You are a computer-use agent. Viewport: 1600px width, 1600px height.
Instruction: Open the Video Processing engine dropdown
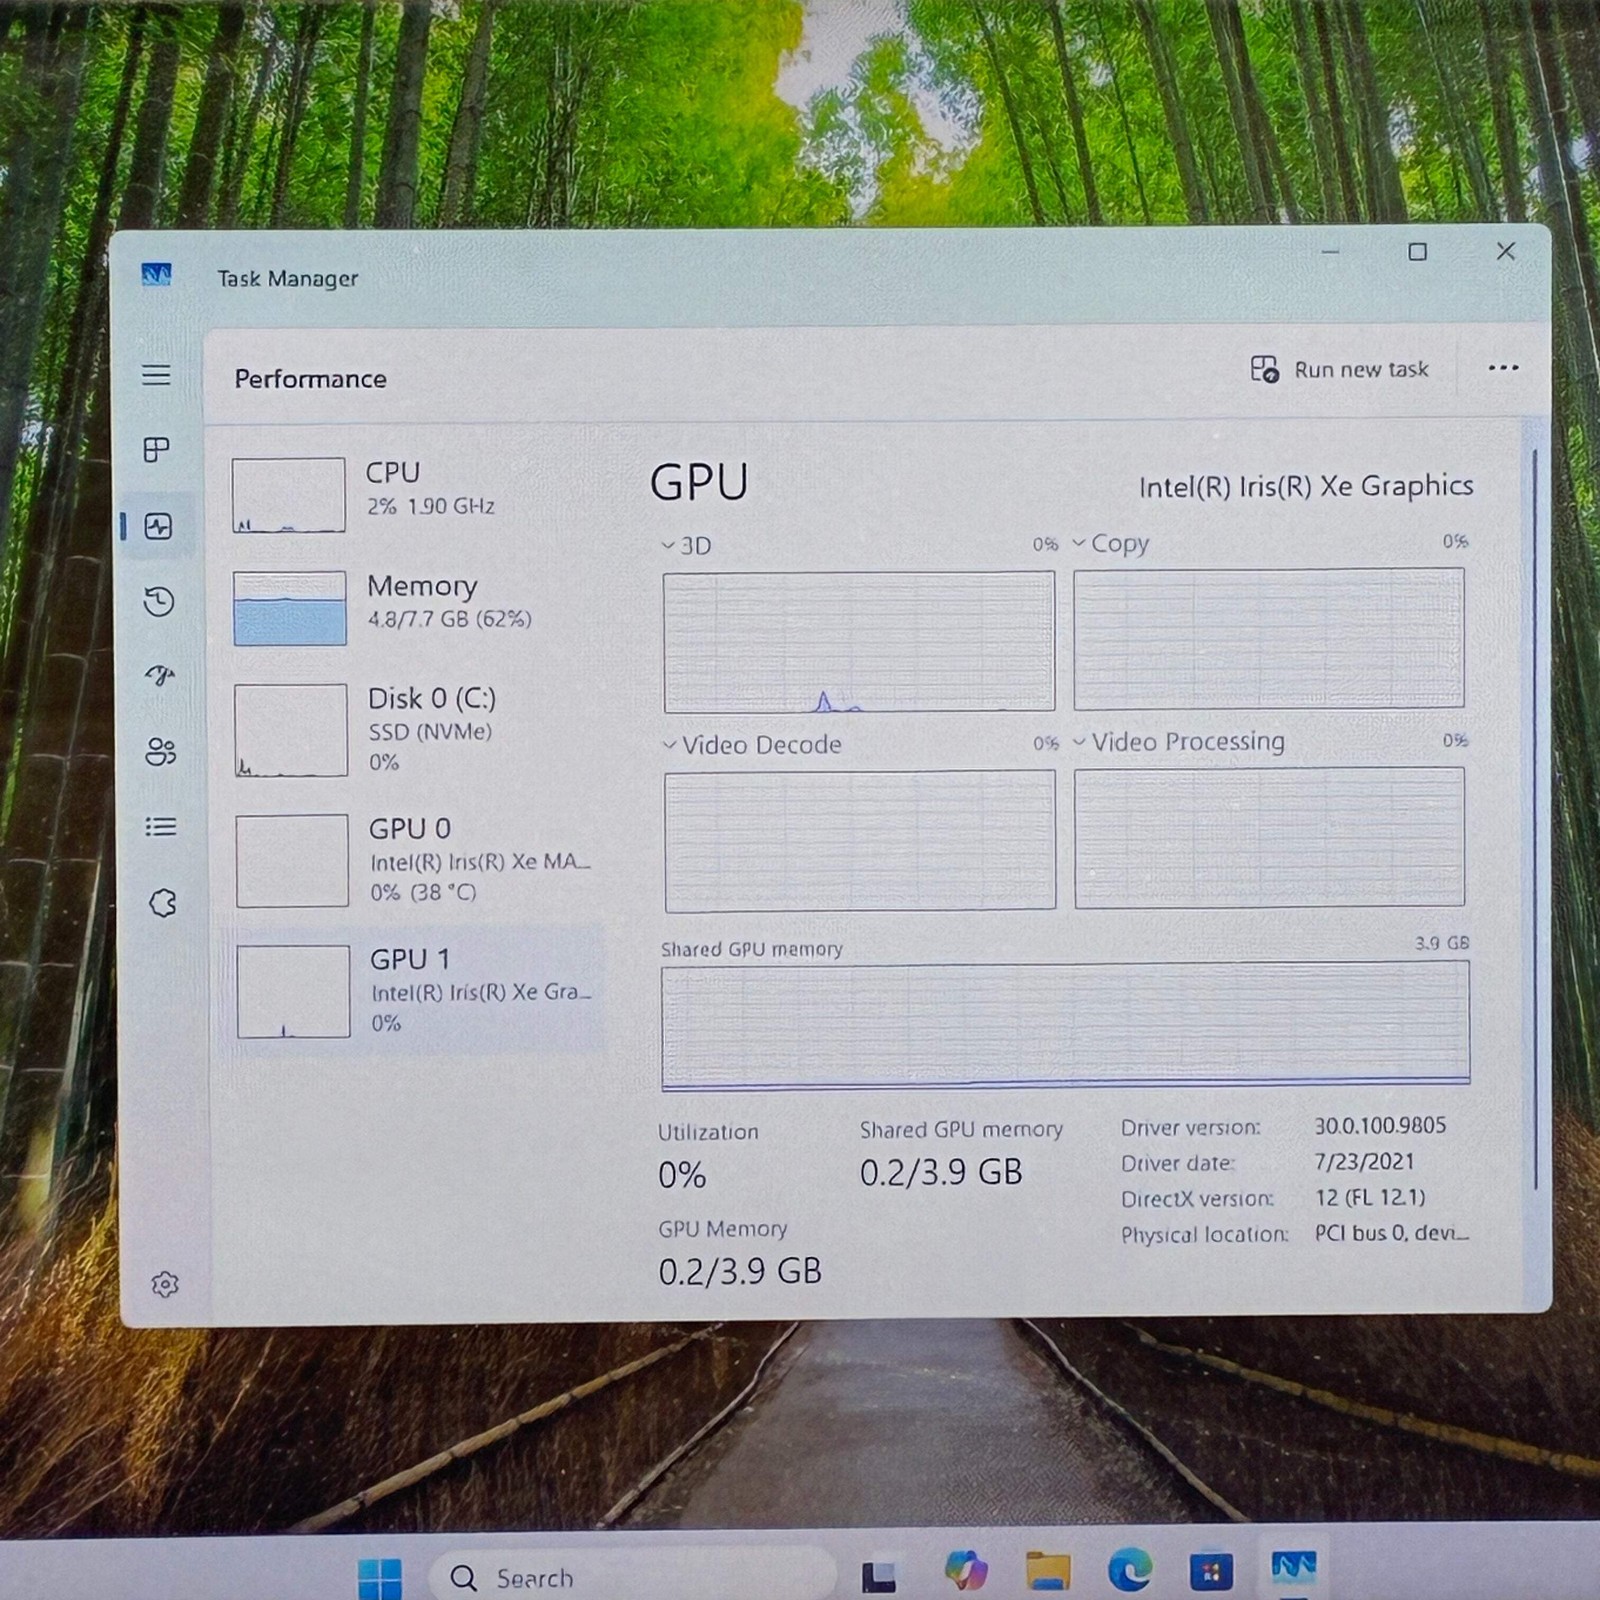[x=1179, y=742]
